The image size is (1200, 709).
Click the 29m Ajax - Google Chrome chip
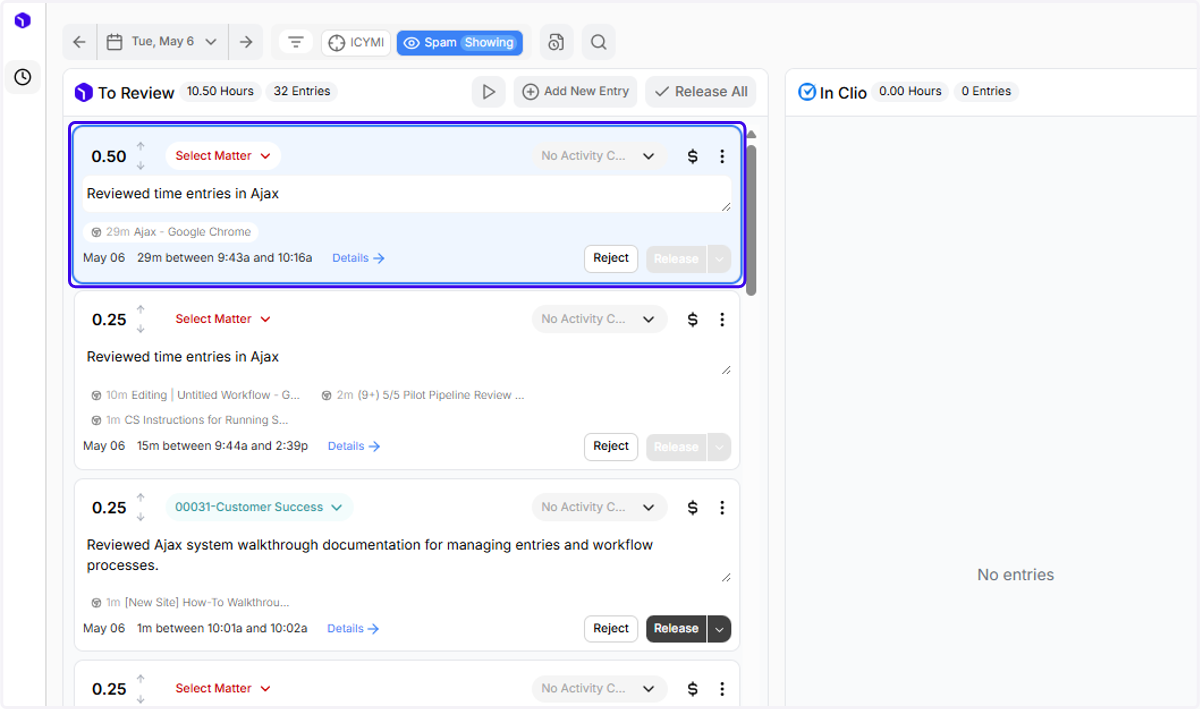(170, 232)
